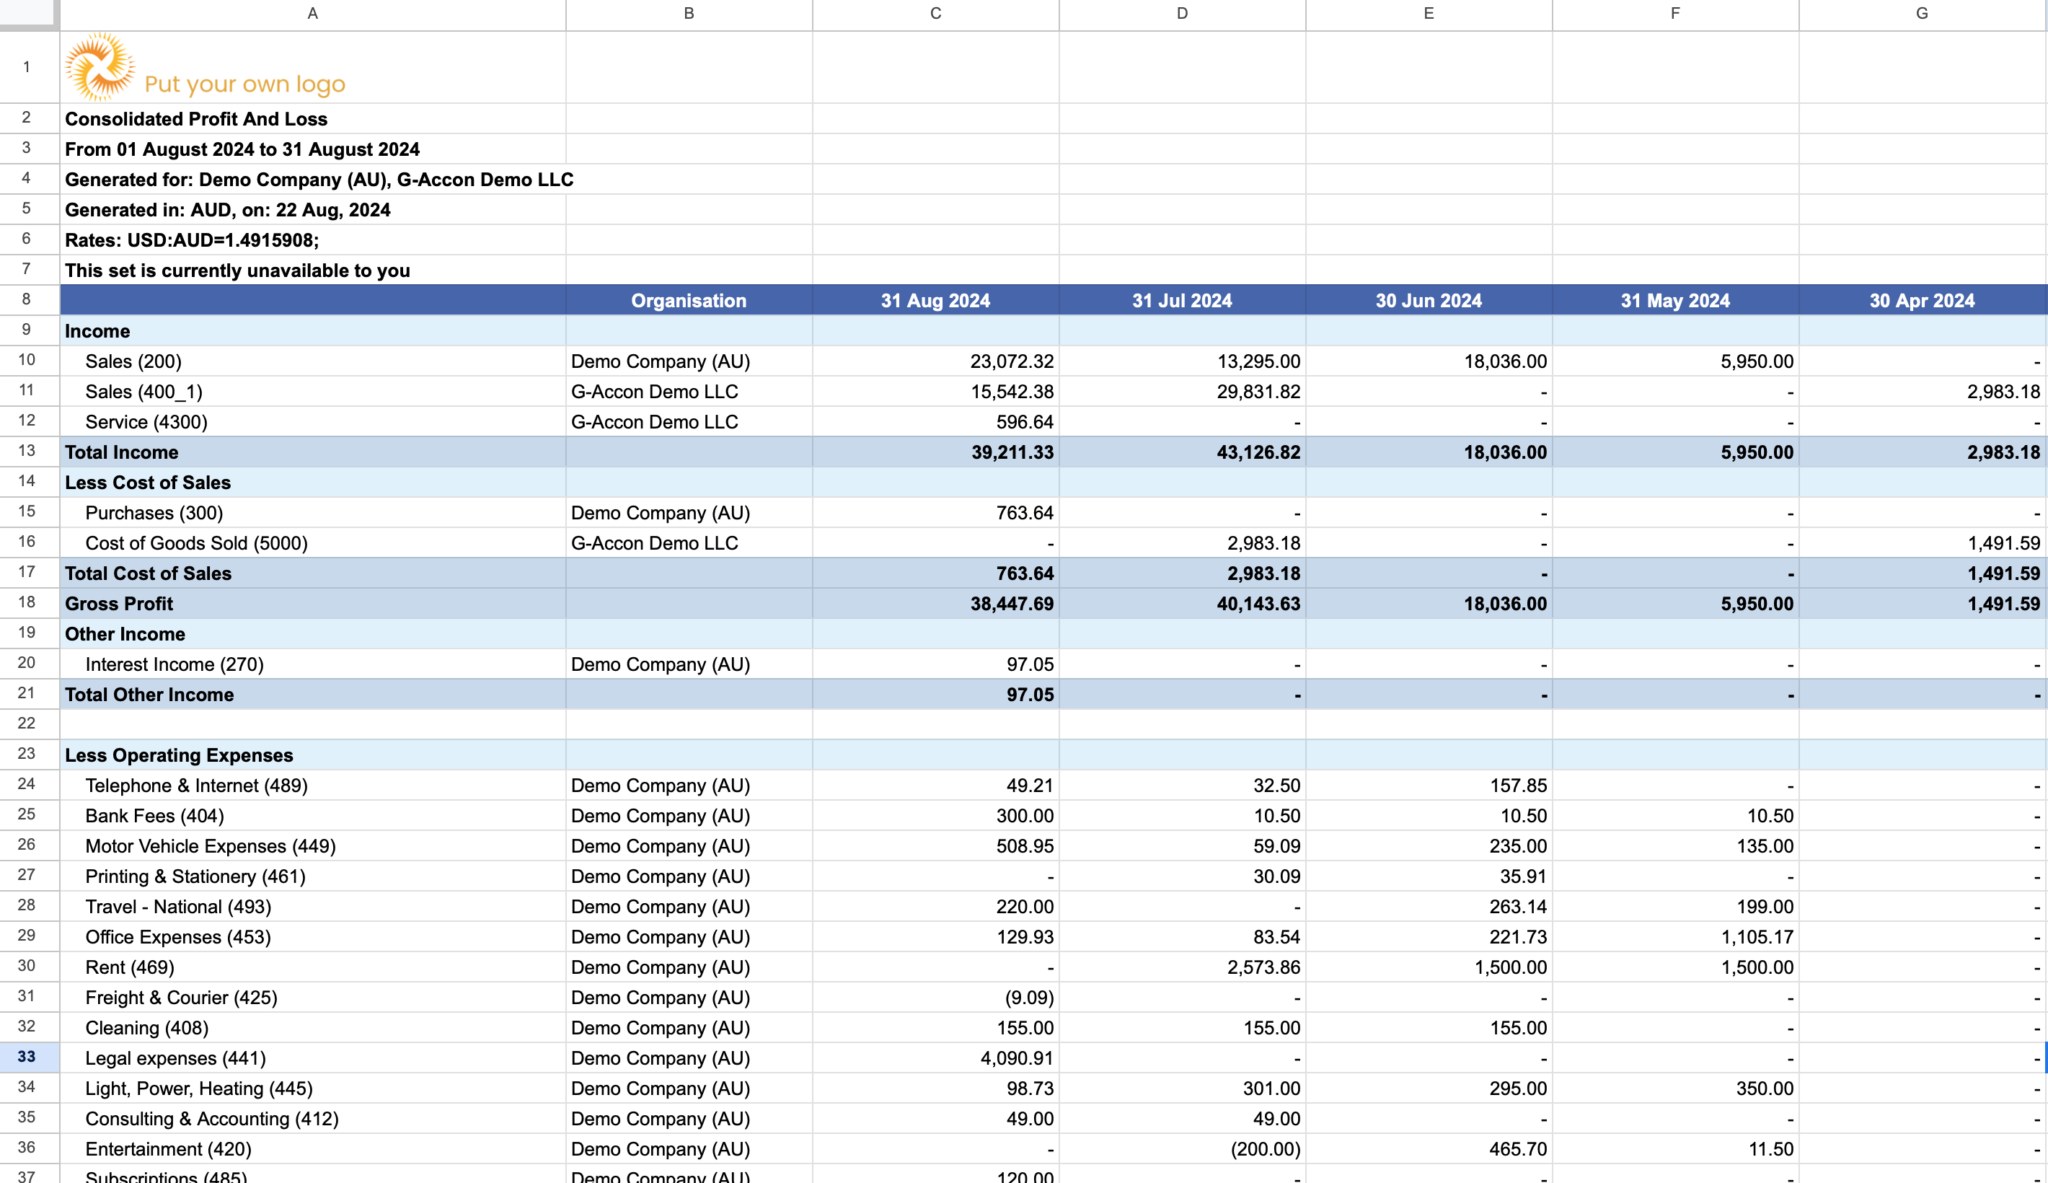Viewport: 2048px width, 1183px height.
Task: Select the '30 Jun 2024' header cell
Action: [1429, 300]
